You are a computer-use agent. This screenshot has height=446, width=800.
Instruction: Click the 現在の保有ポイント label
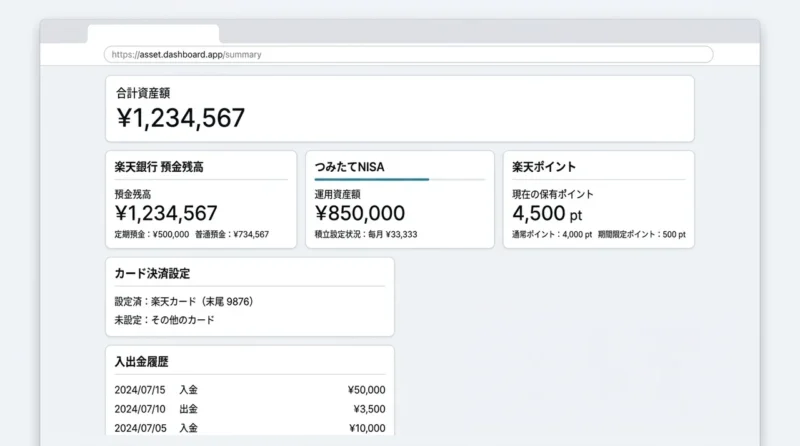[x=553, y=194]
